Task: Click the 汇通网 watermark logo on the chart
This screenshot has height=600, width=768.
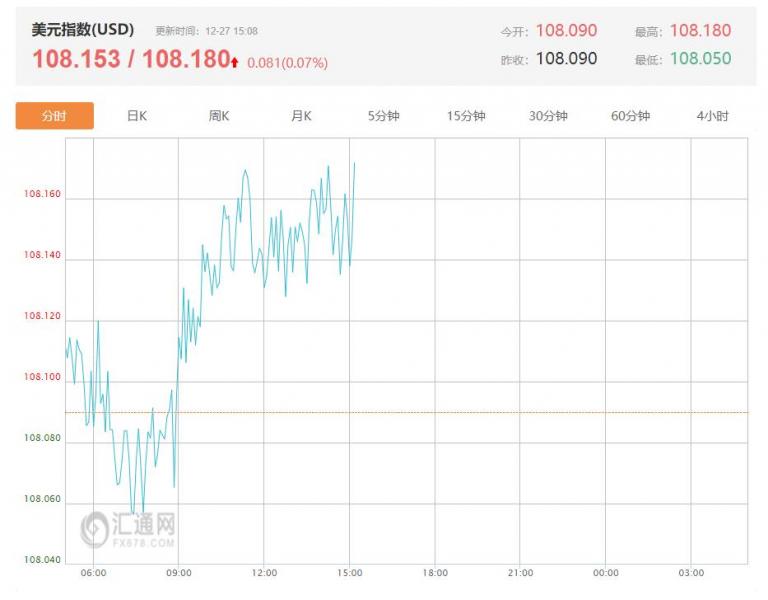Action: click(128, 529)
